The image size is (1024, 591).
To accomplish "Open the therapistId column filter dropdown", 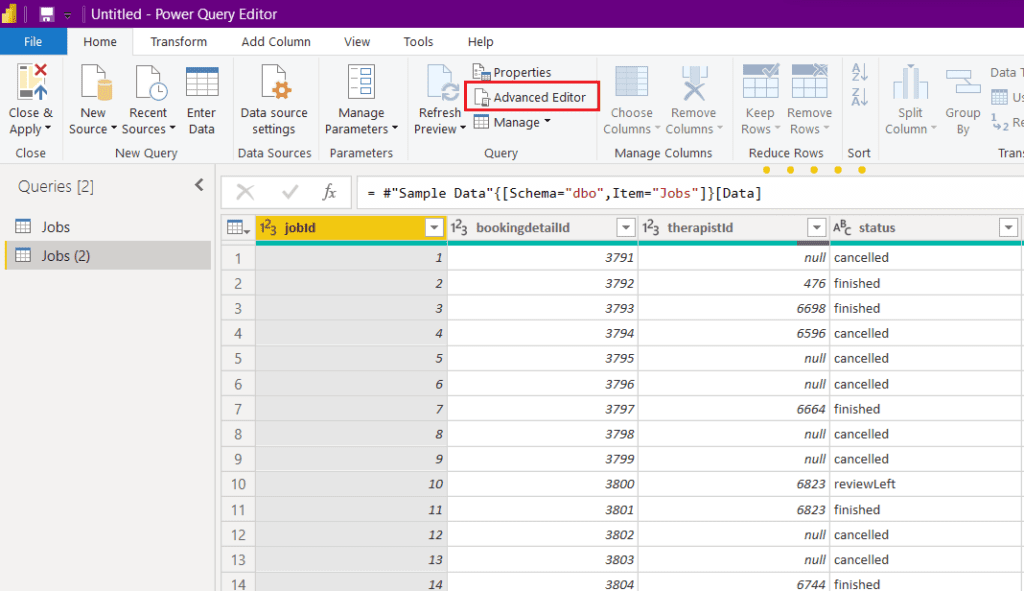I will coord(817,228).
